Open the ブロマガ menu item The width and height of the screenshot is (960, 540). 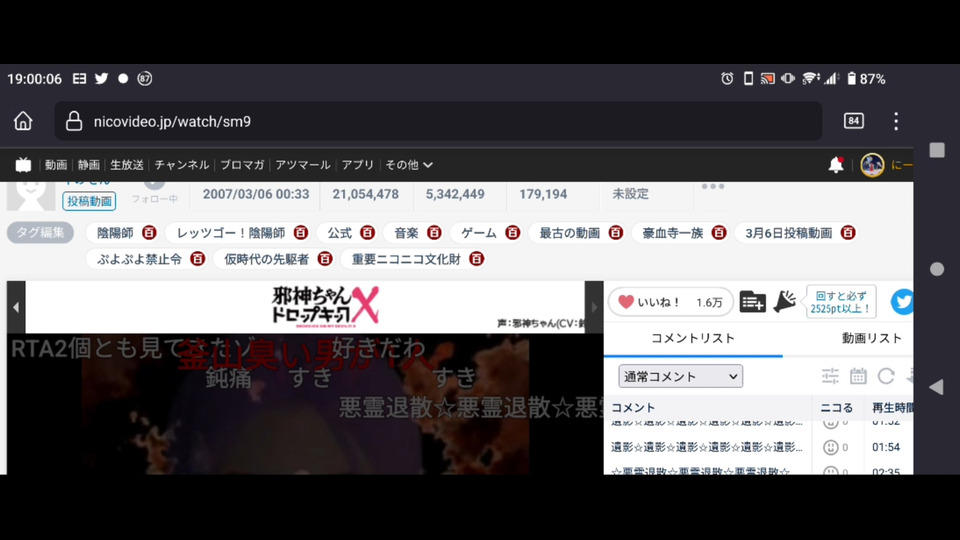click(x=242, y=165)
